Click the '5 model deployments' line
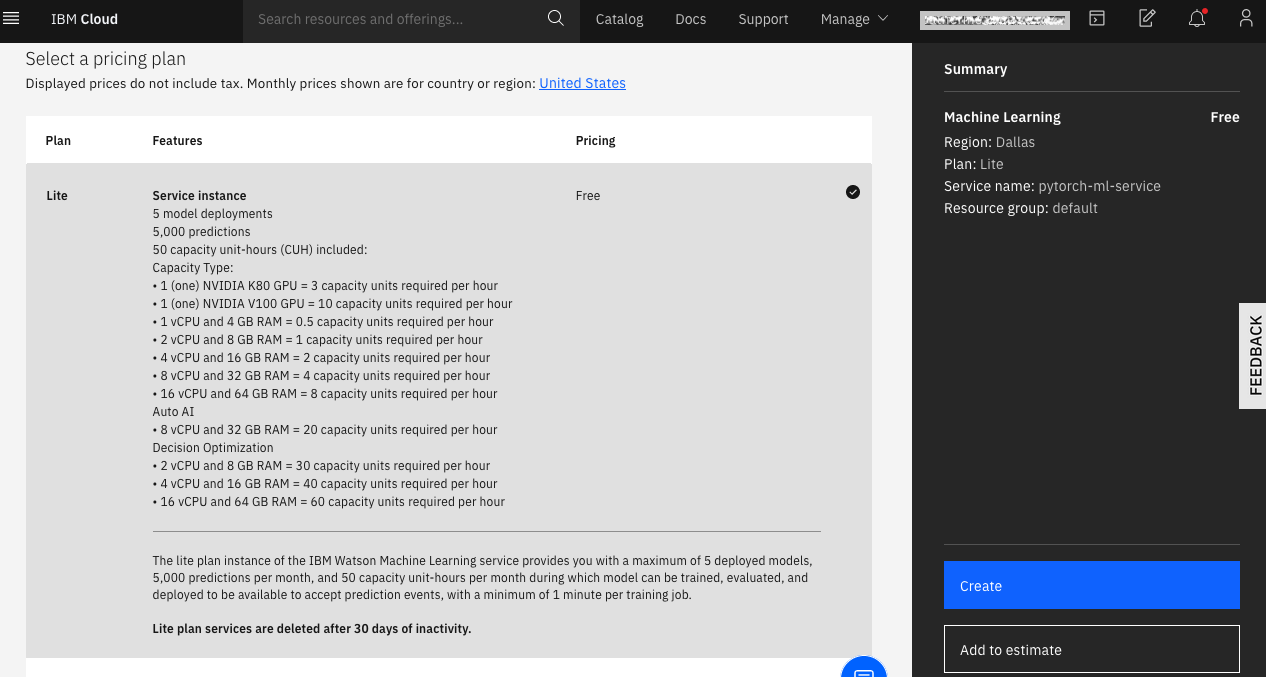1266x677 pixels. 212,214
